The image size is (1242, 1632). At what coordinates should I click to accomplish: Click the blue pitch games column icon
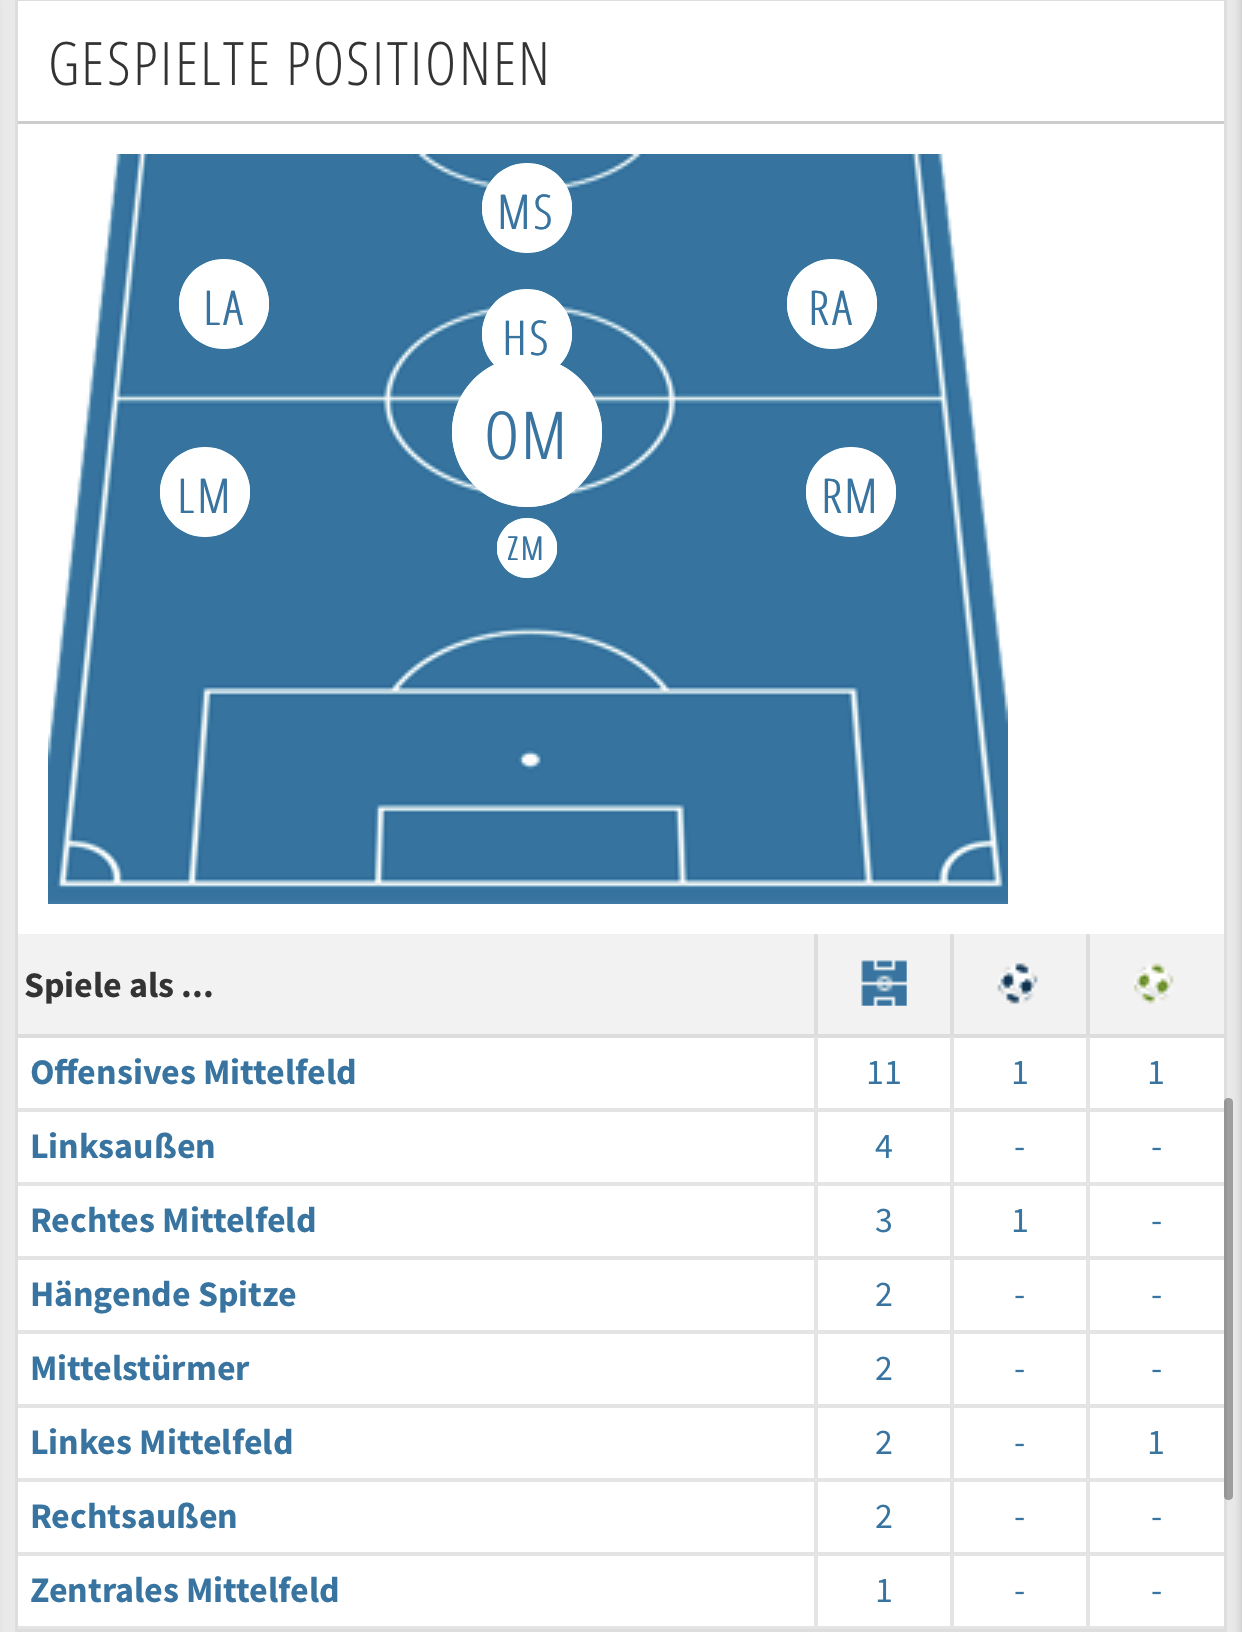(x=884, y=984)
